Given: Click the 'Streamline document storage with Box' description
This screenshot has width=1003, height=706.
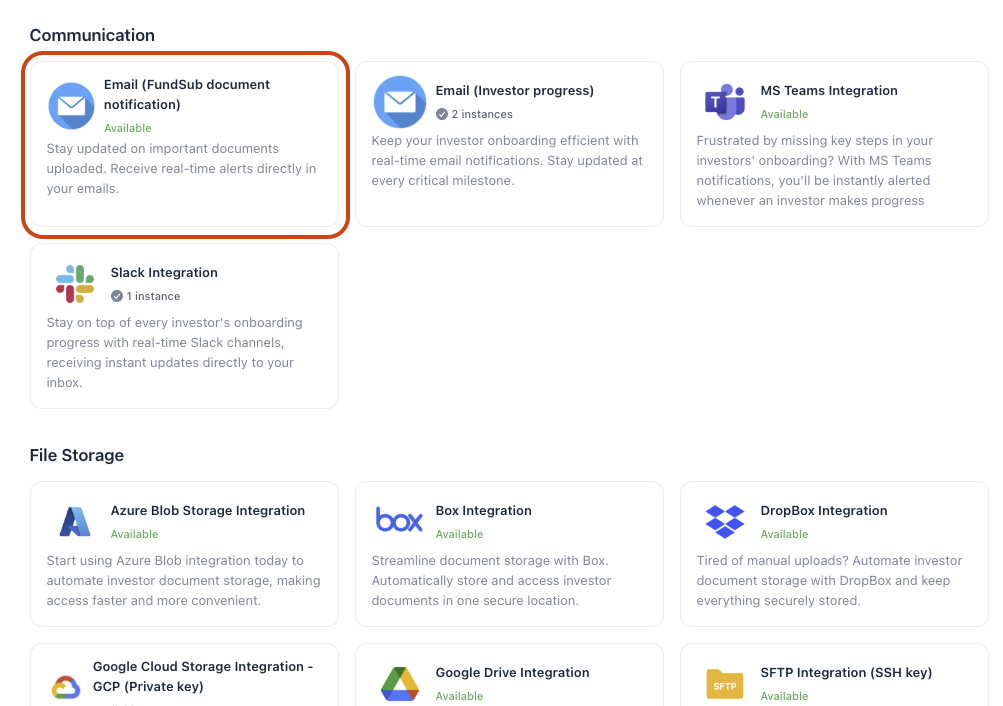Looking at the screenshot, I should pyautogui.click(x=491, y=581).
